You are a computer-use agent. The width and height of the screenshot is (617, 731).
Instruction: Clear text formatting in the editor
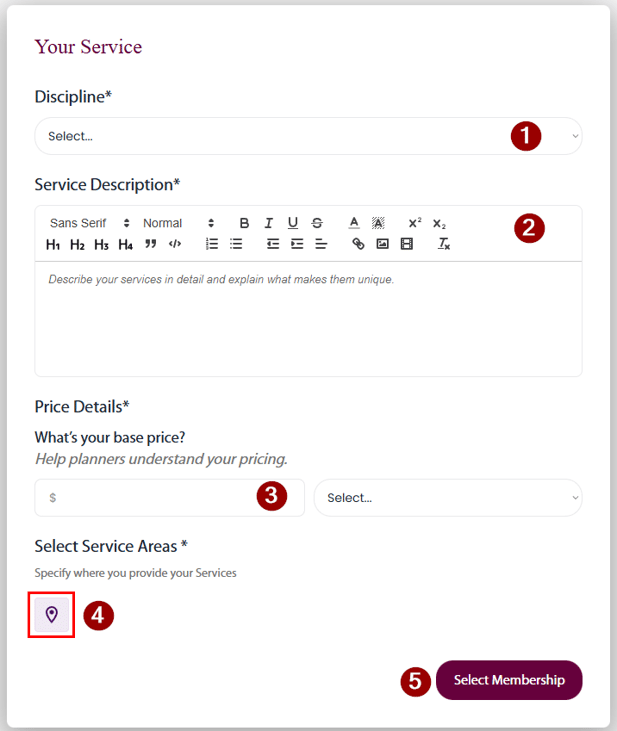click(x=444, y=244)
